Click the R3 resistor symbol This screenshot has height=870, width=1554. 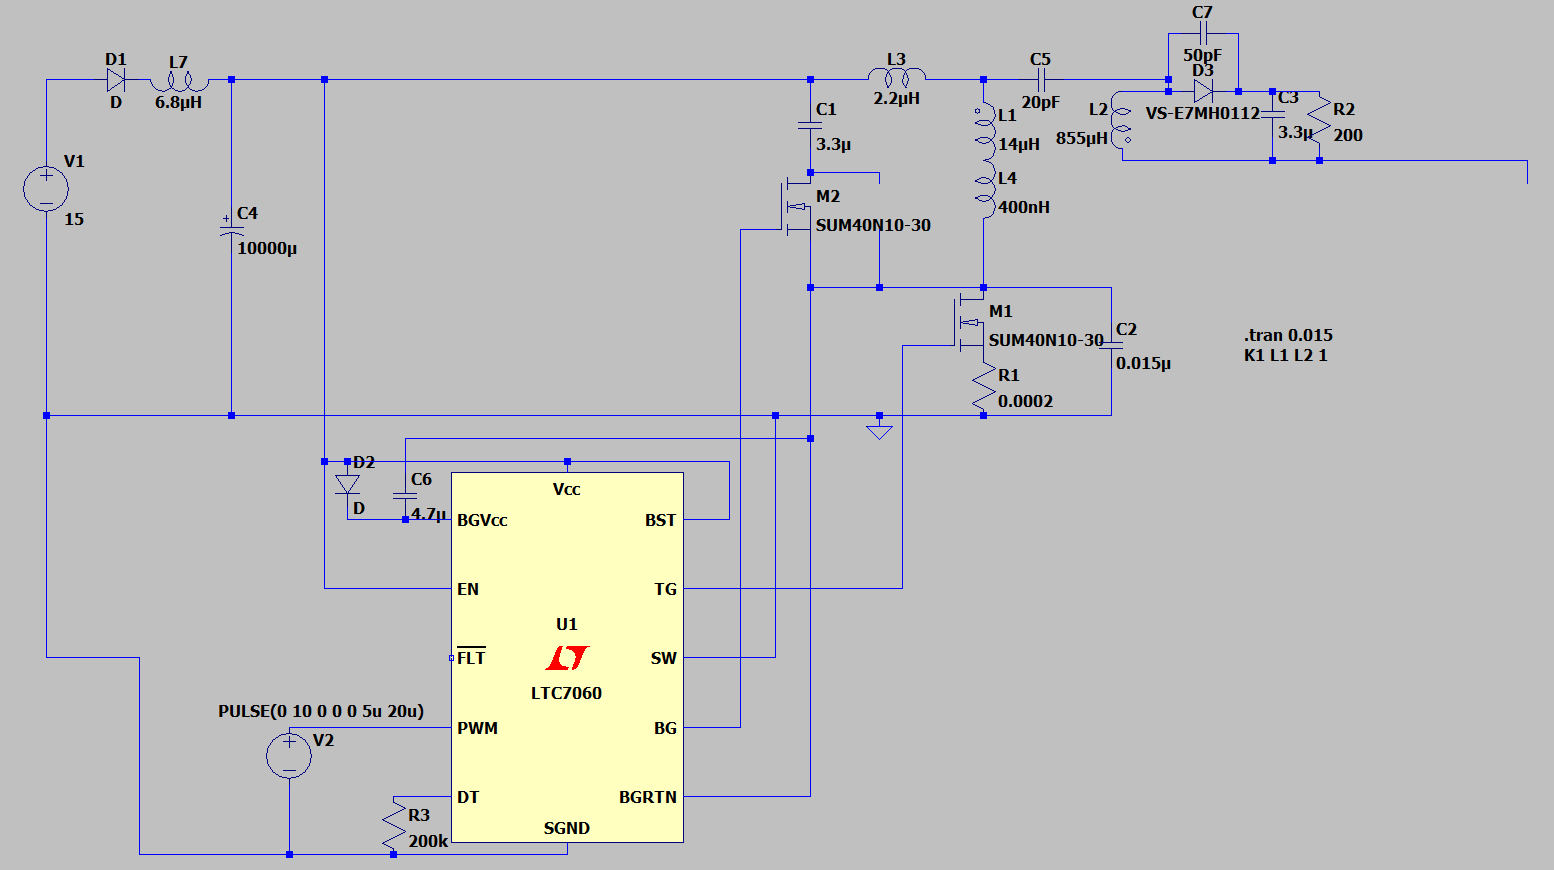(394, 825)
